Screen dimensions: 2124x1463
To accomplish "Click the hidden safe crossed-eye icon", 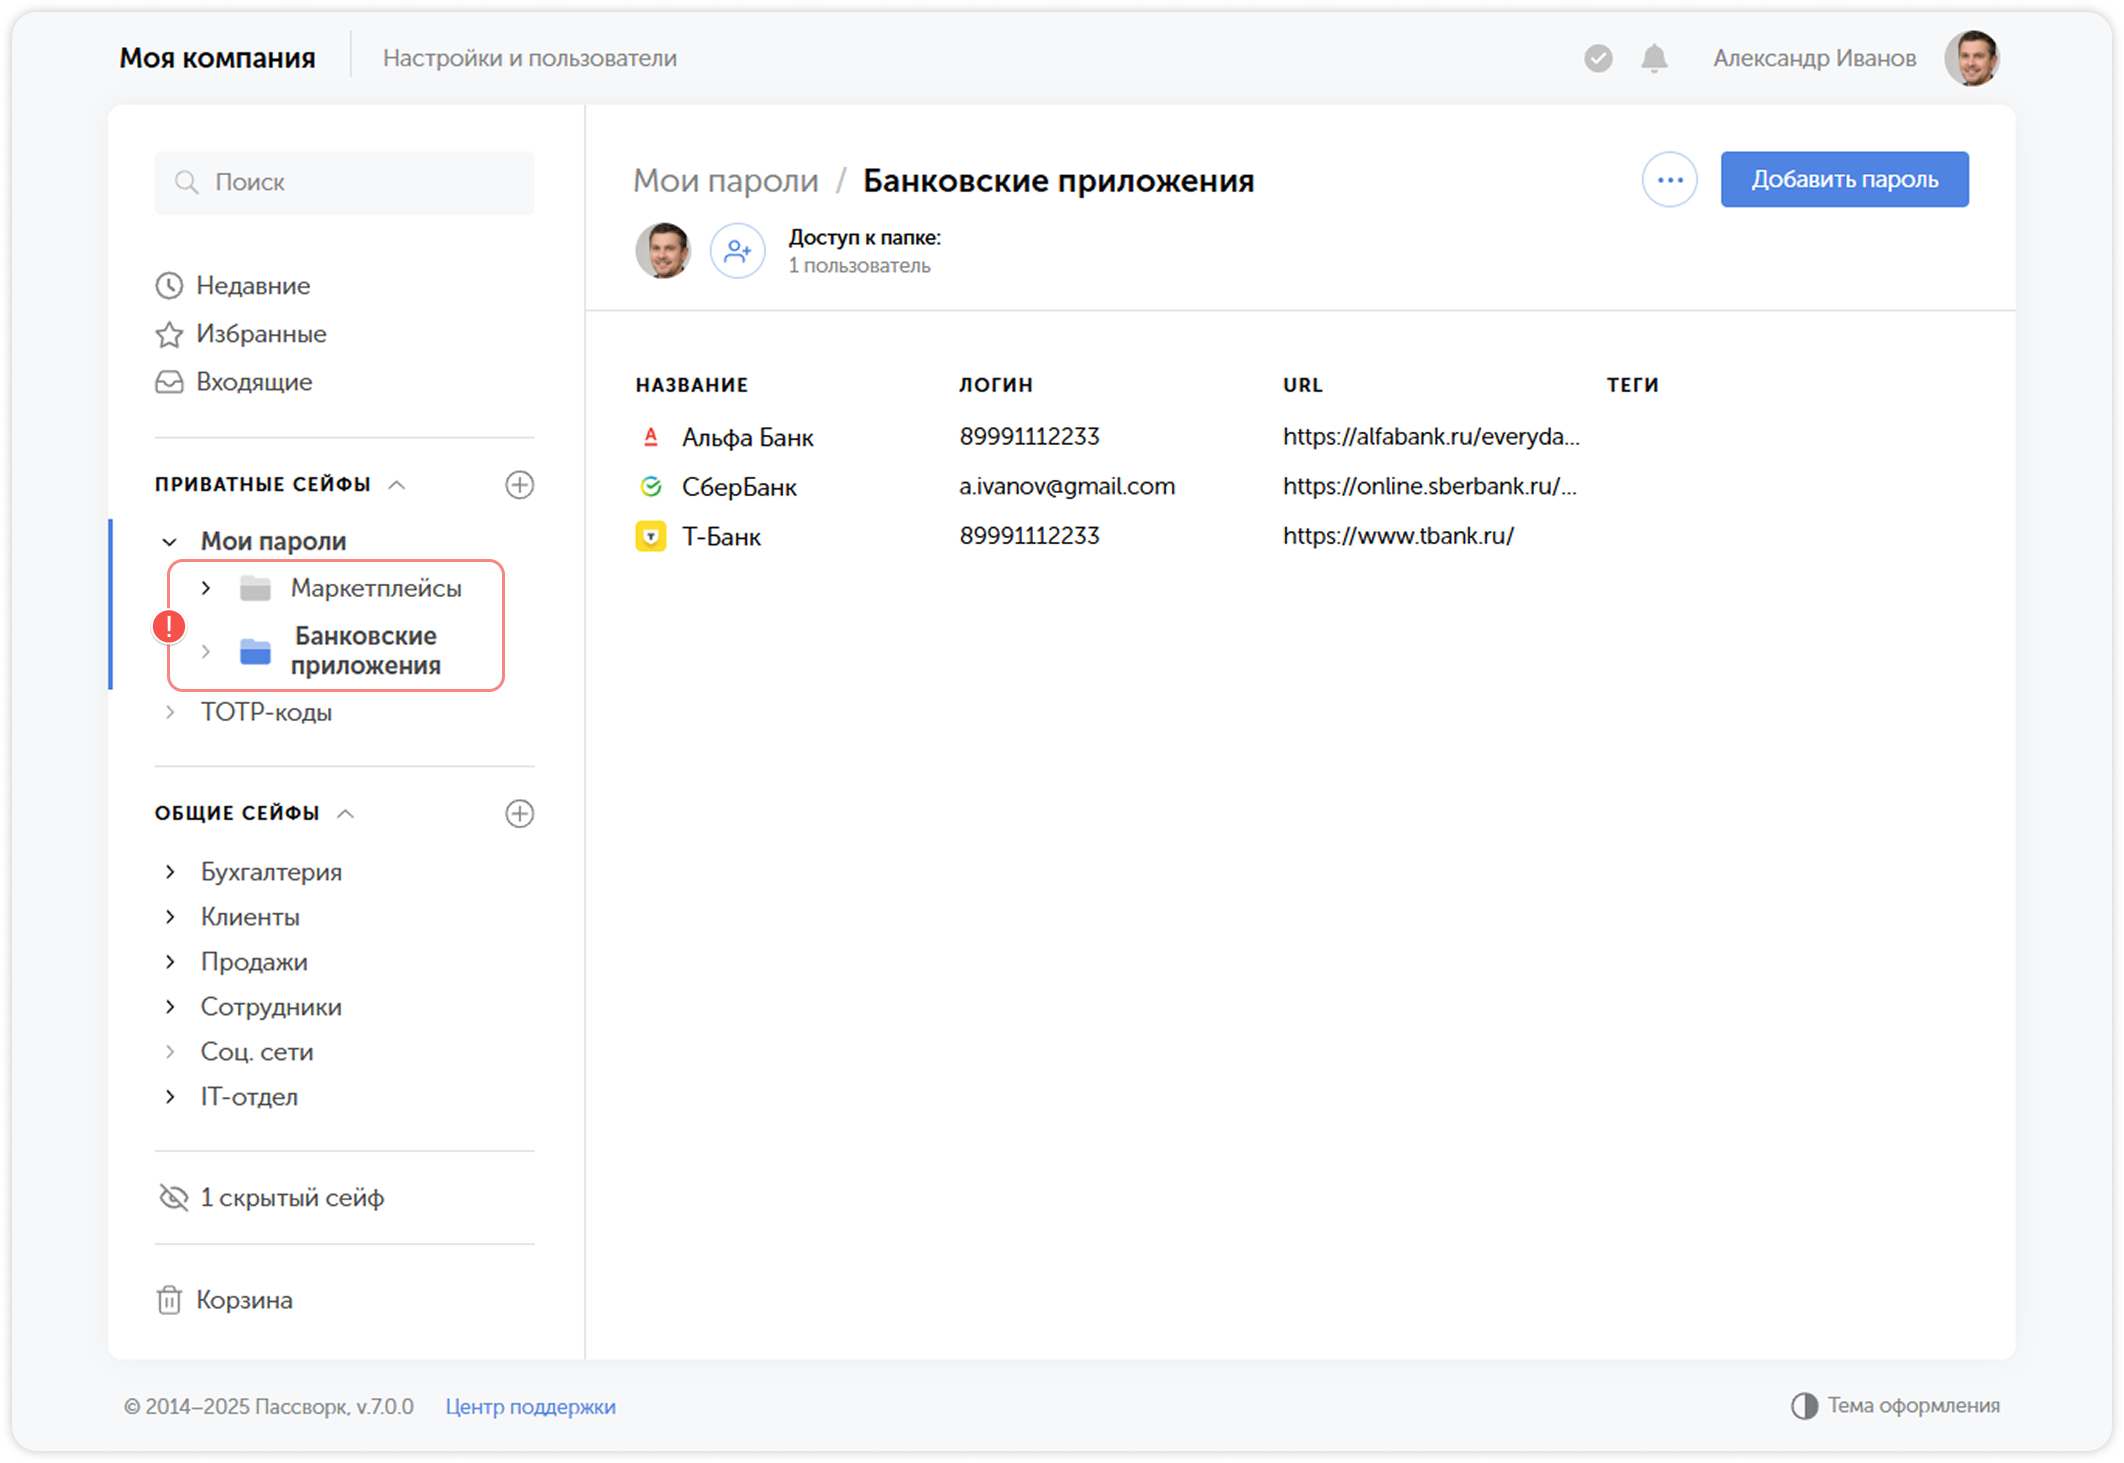I will point(174,1197).
